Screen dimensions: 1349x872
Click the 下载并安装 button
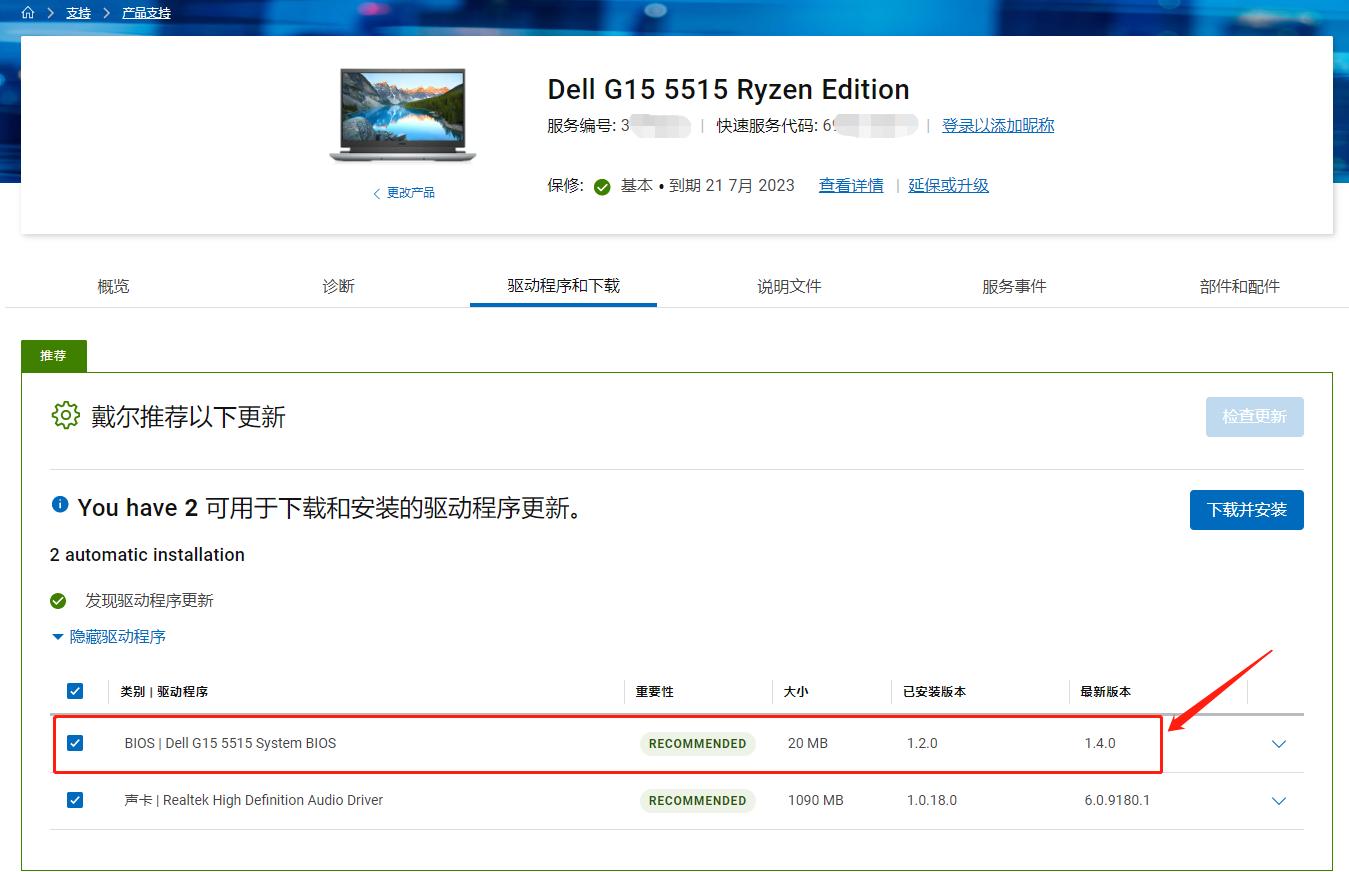click(1246, 509)
